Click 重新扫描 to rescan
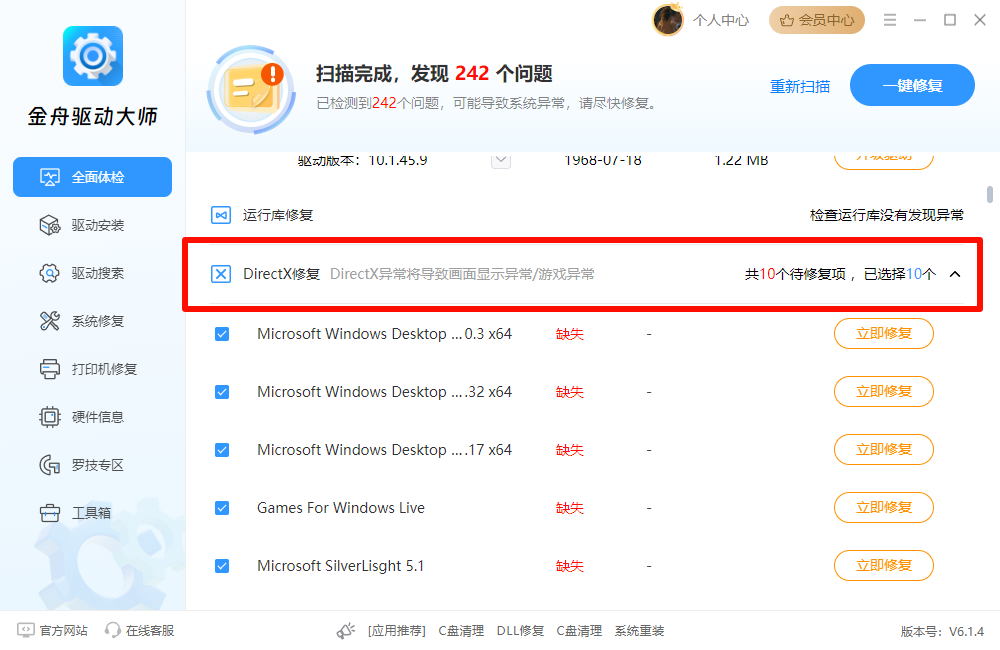 800,86
